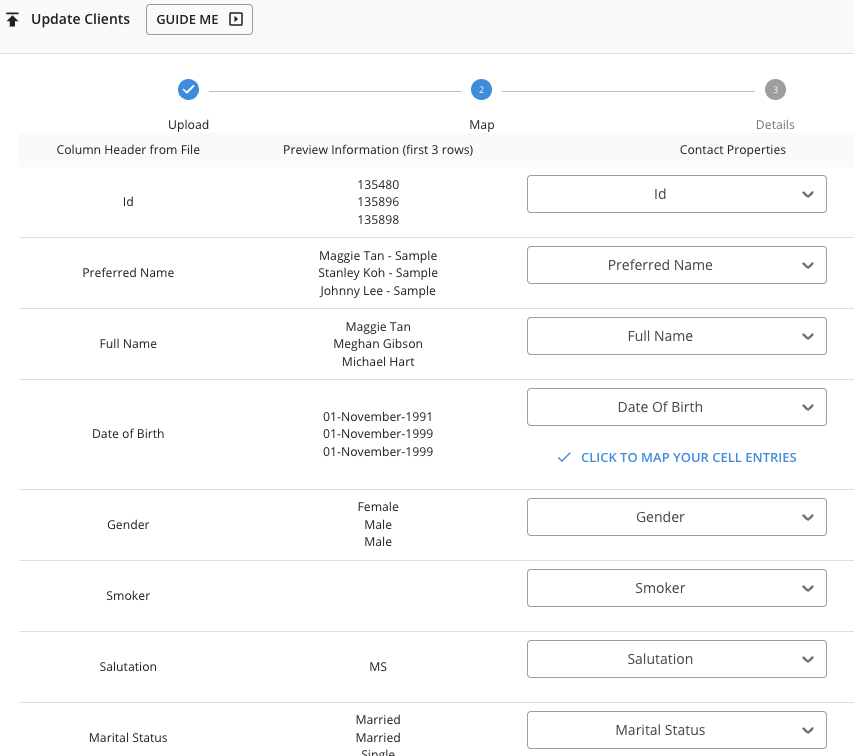The height and width of the screenshot is (756, 854).
Task: Click the Gender column header label
Action: click(x=128, y=525)
